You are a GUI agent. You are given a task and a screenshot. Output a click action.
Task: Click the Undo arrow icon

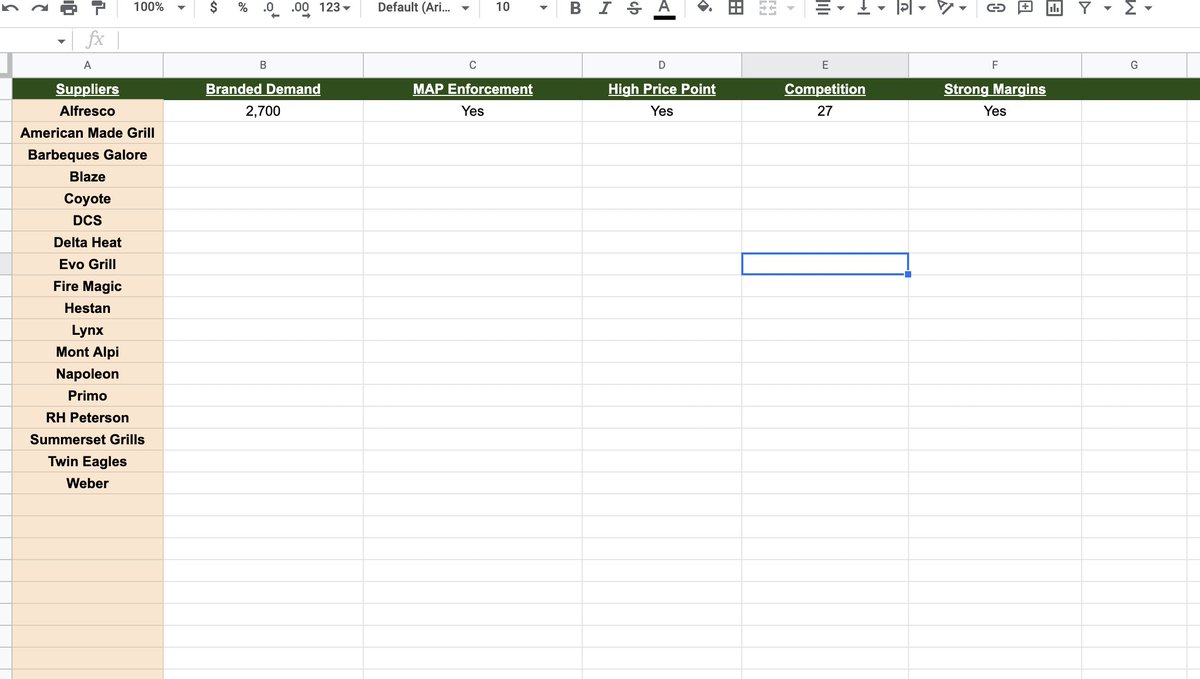[9, 8]
